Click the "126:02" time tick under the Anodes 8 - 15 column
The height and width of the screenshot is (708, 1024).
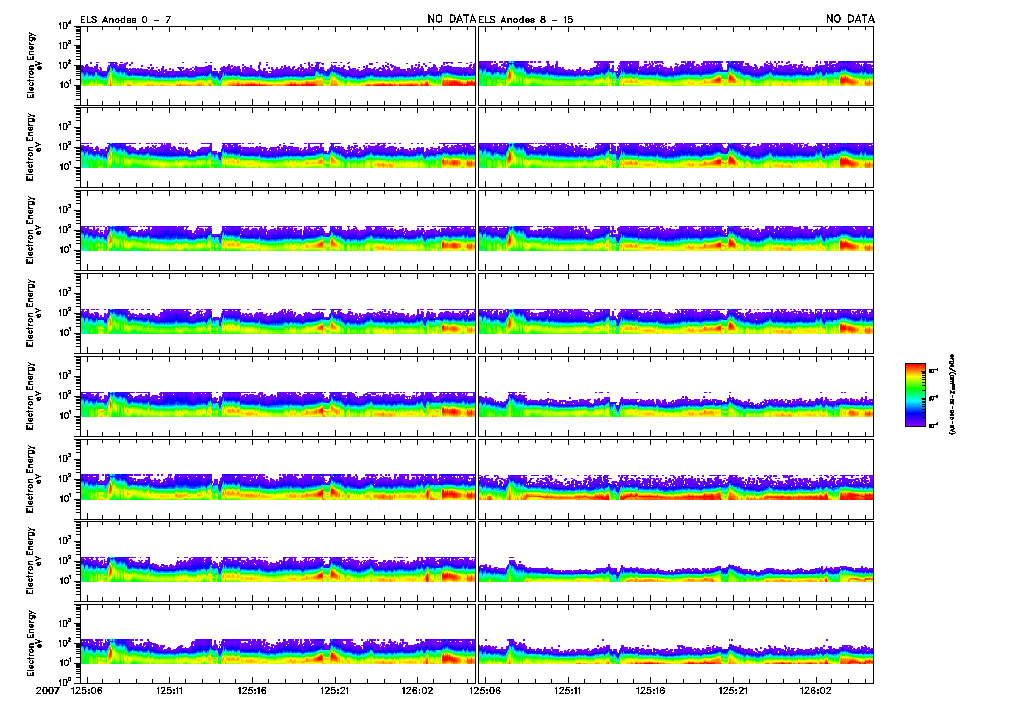tap(816, 690)
